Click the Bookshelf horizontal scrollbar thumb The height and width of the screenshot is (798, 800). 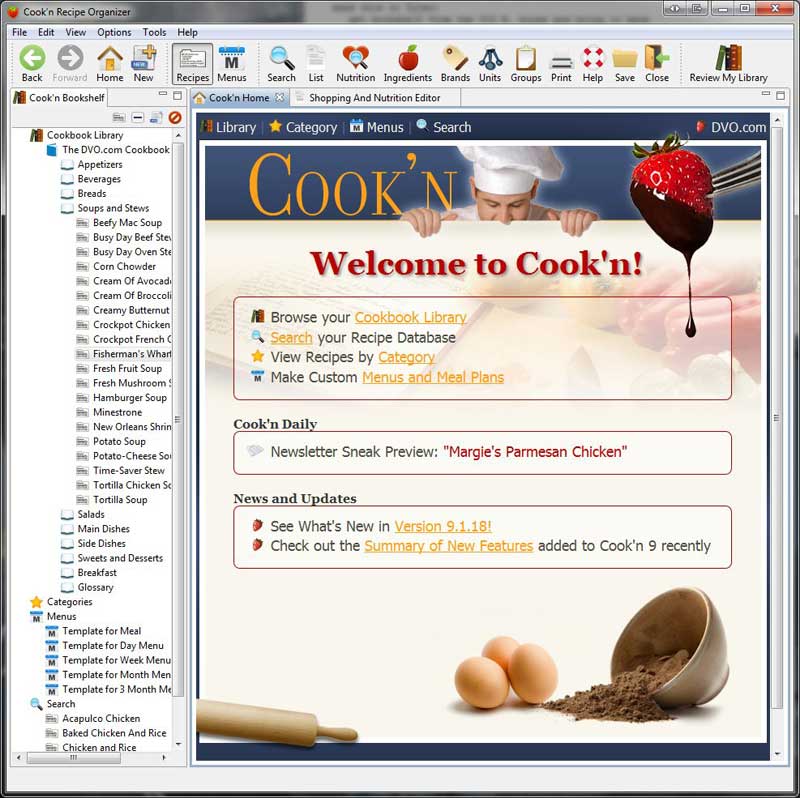coord(73,758)
